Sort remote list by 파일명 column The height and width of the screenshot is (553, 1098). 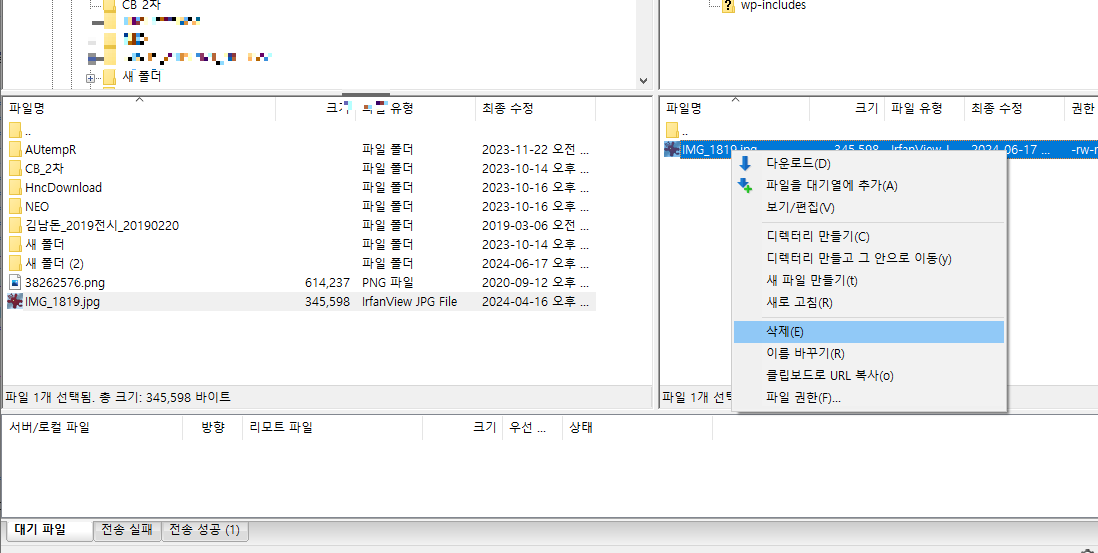(735, 108)
